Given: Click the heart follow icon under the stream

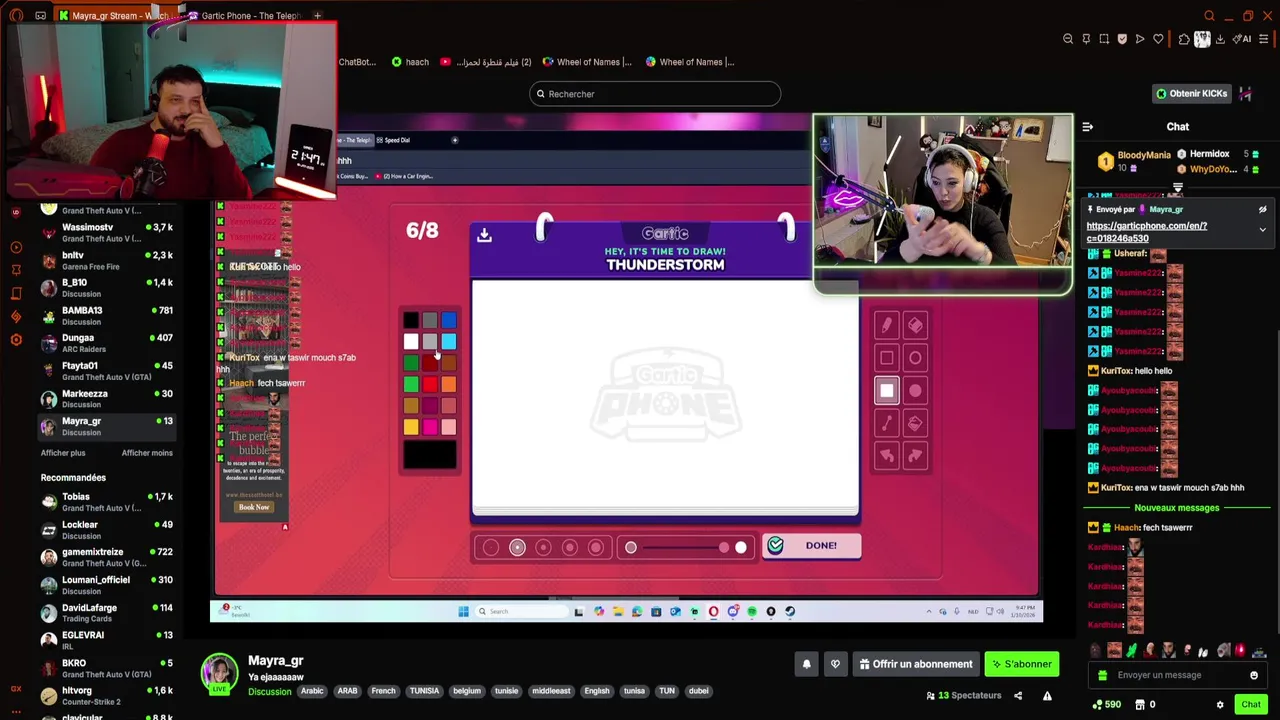Looking at the screenshot, I should click(835, 664).
